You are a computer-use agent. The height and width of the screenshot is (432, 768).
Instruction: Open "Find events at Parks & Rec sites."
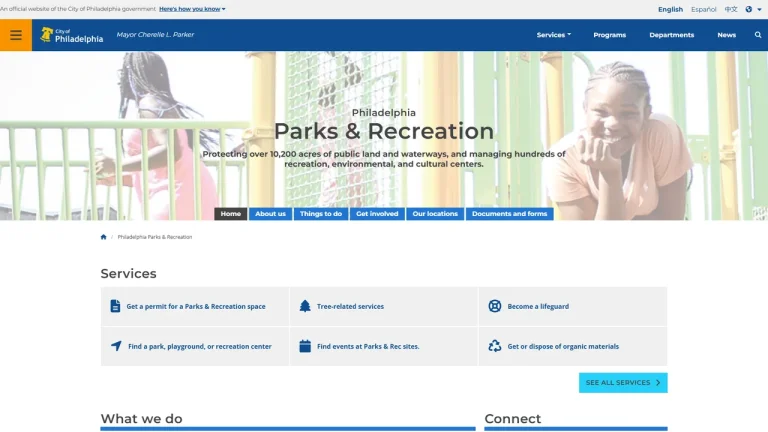point(368,346)
